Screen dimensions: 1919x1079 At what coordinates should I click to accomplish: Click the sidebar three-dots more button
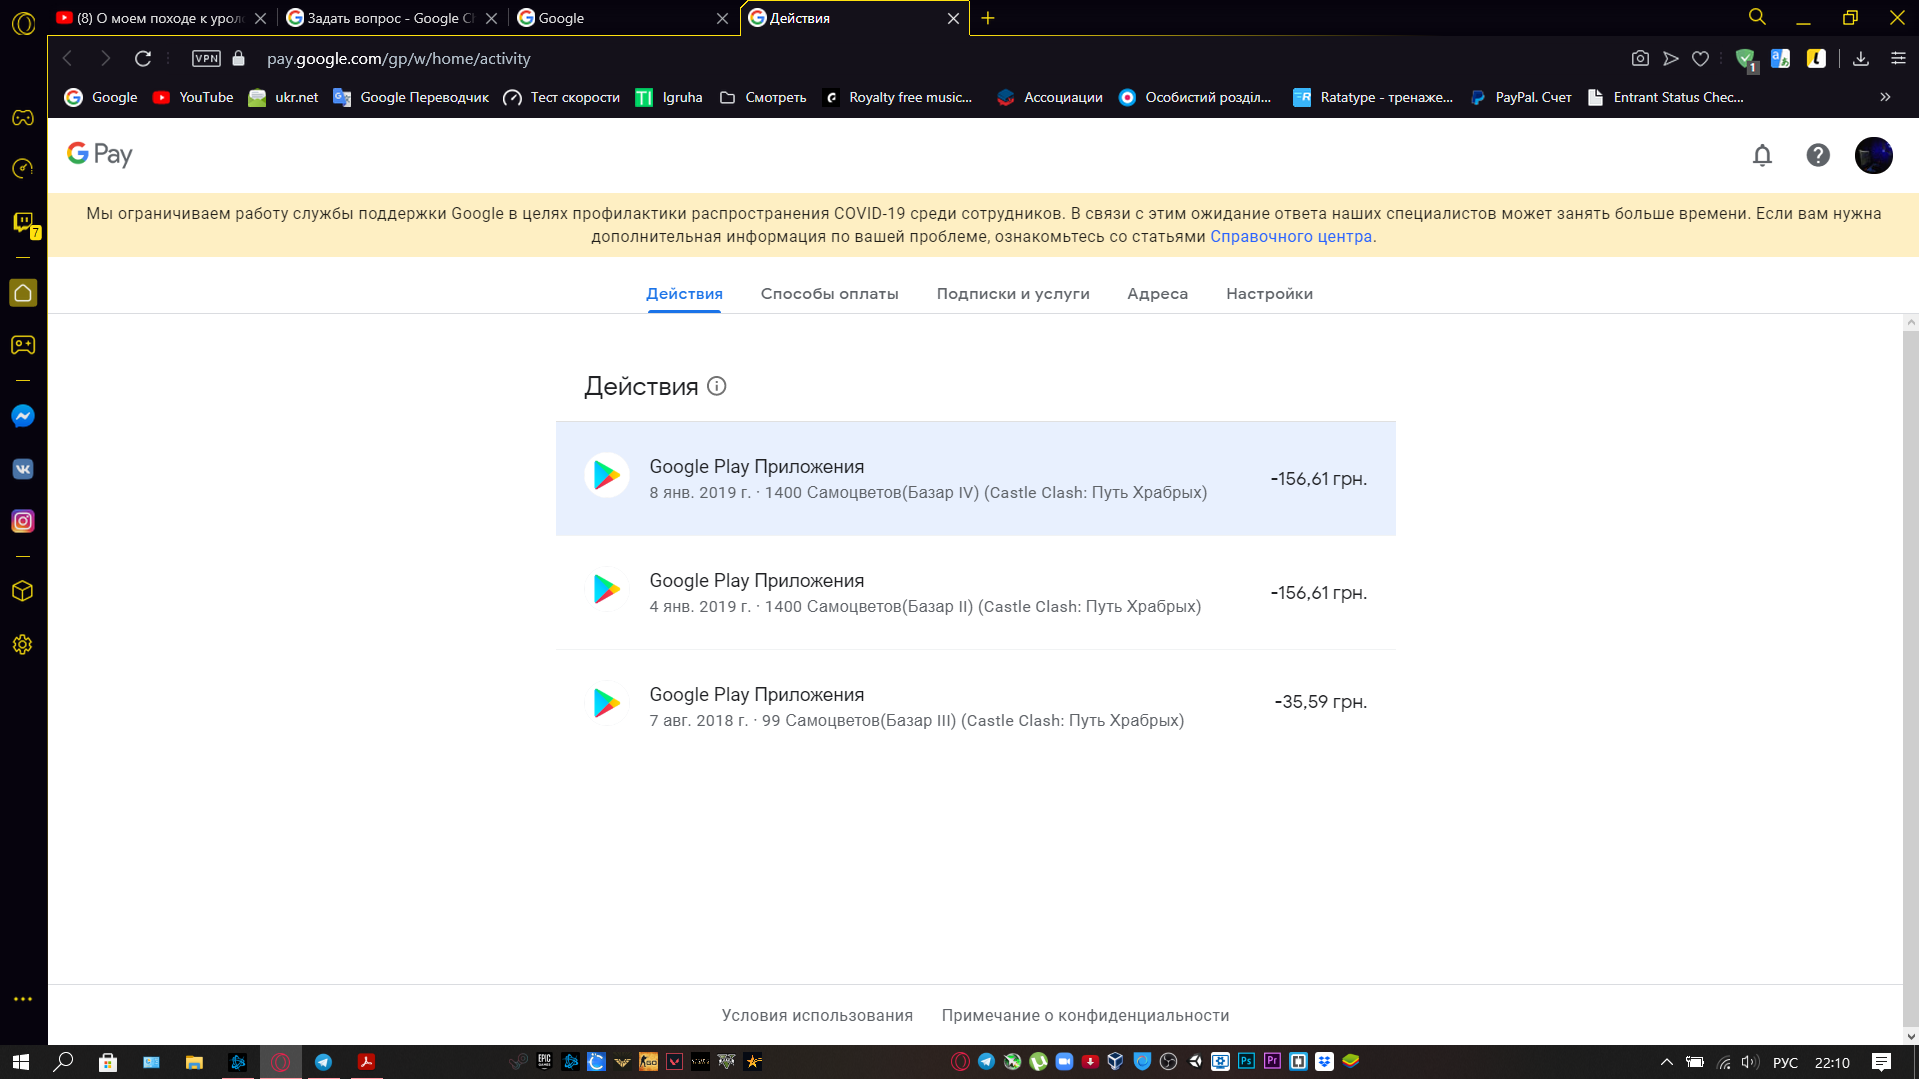[x=23, y=999]
